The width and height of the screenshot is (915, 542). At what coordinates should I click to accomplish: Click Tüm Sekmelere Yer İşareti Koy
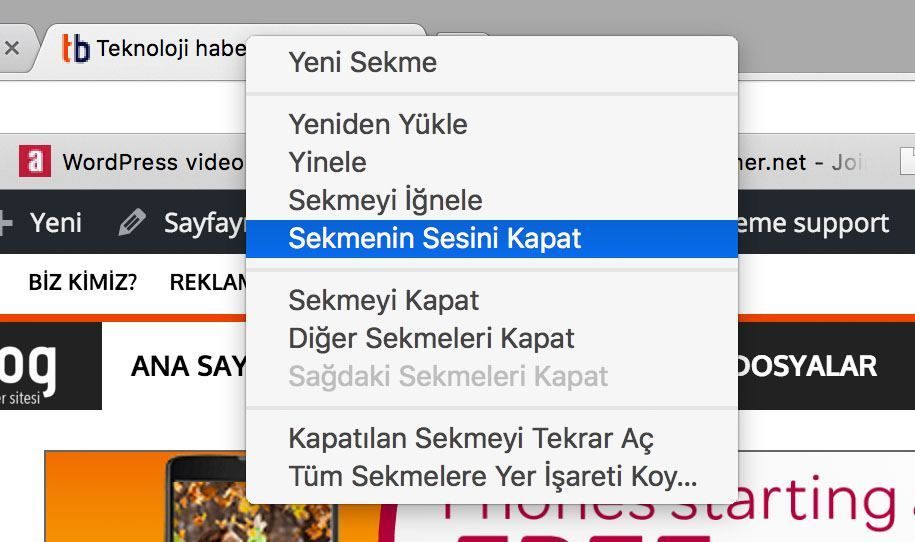click(x=492, y=476)
